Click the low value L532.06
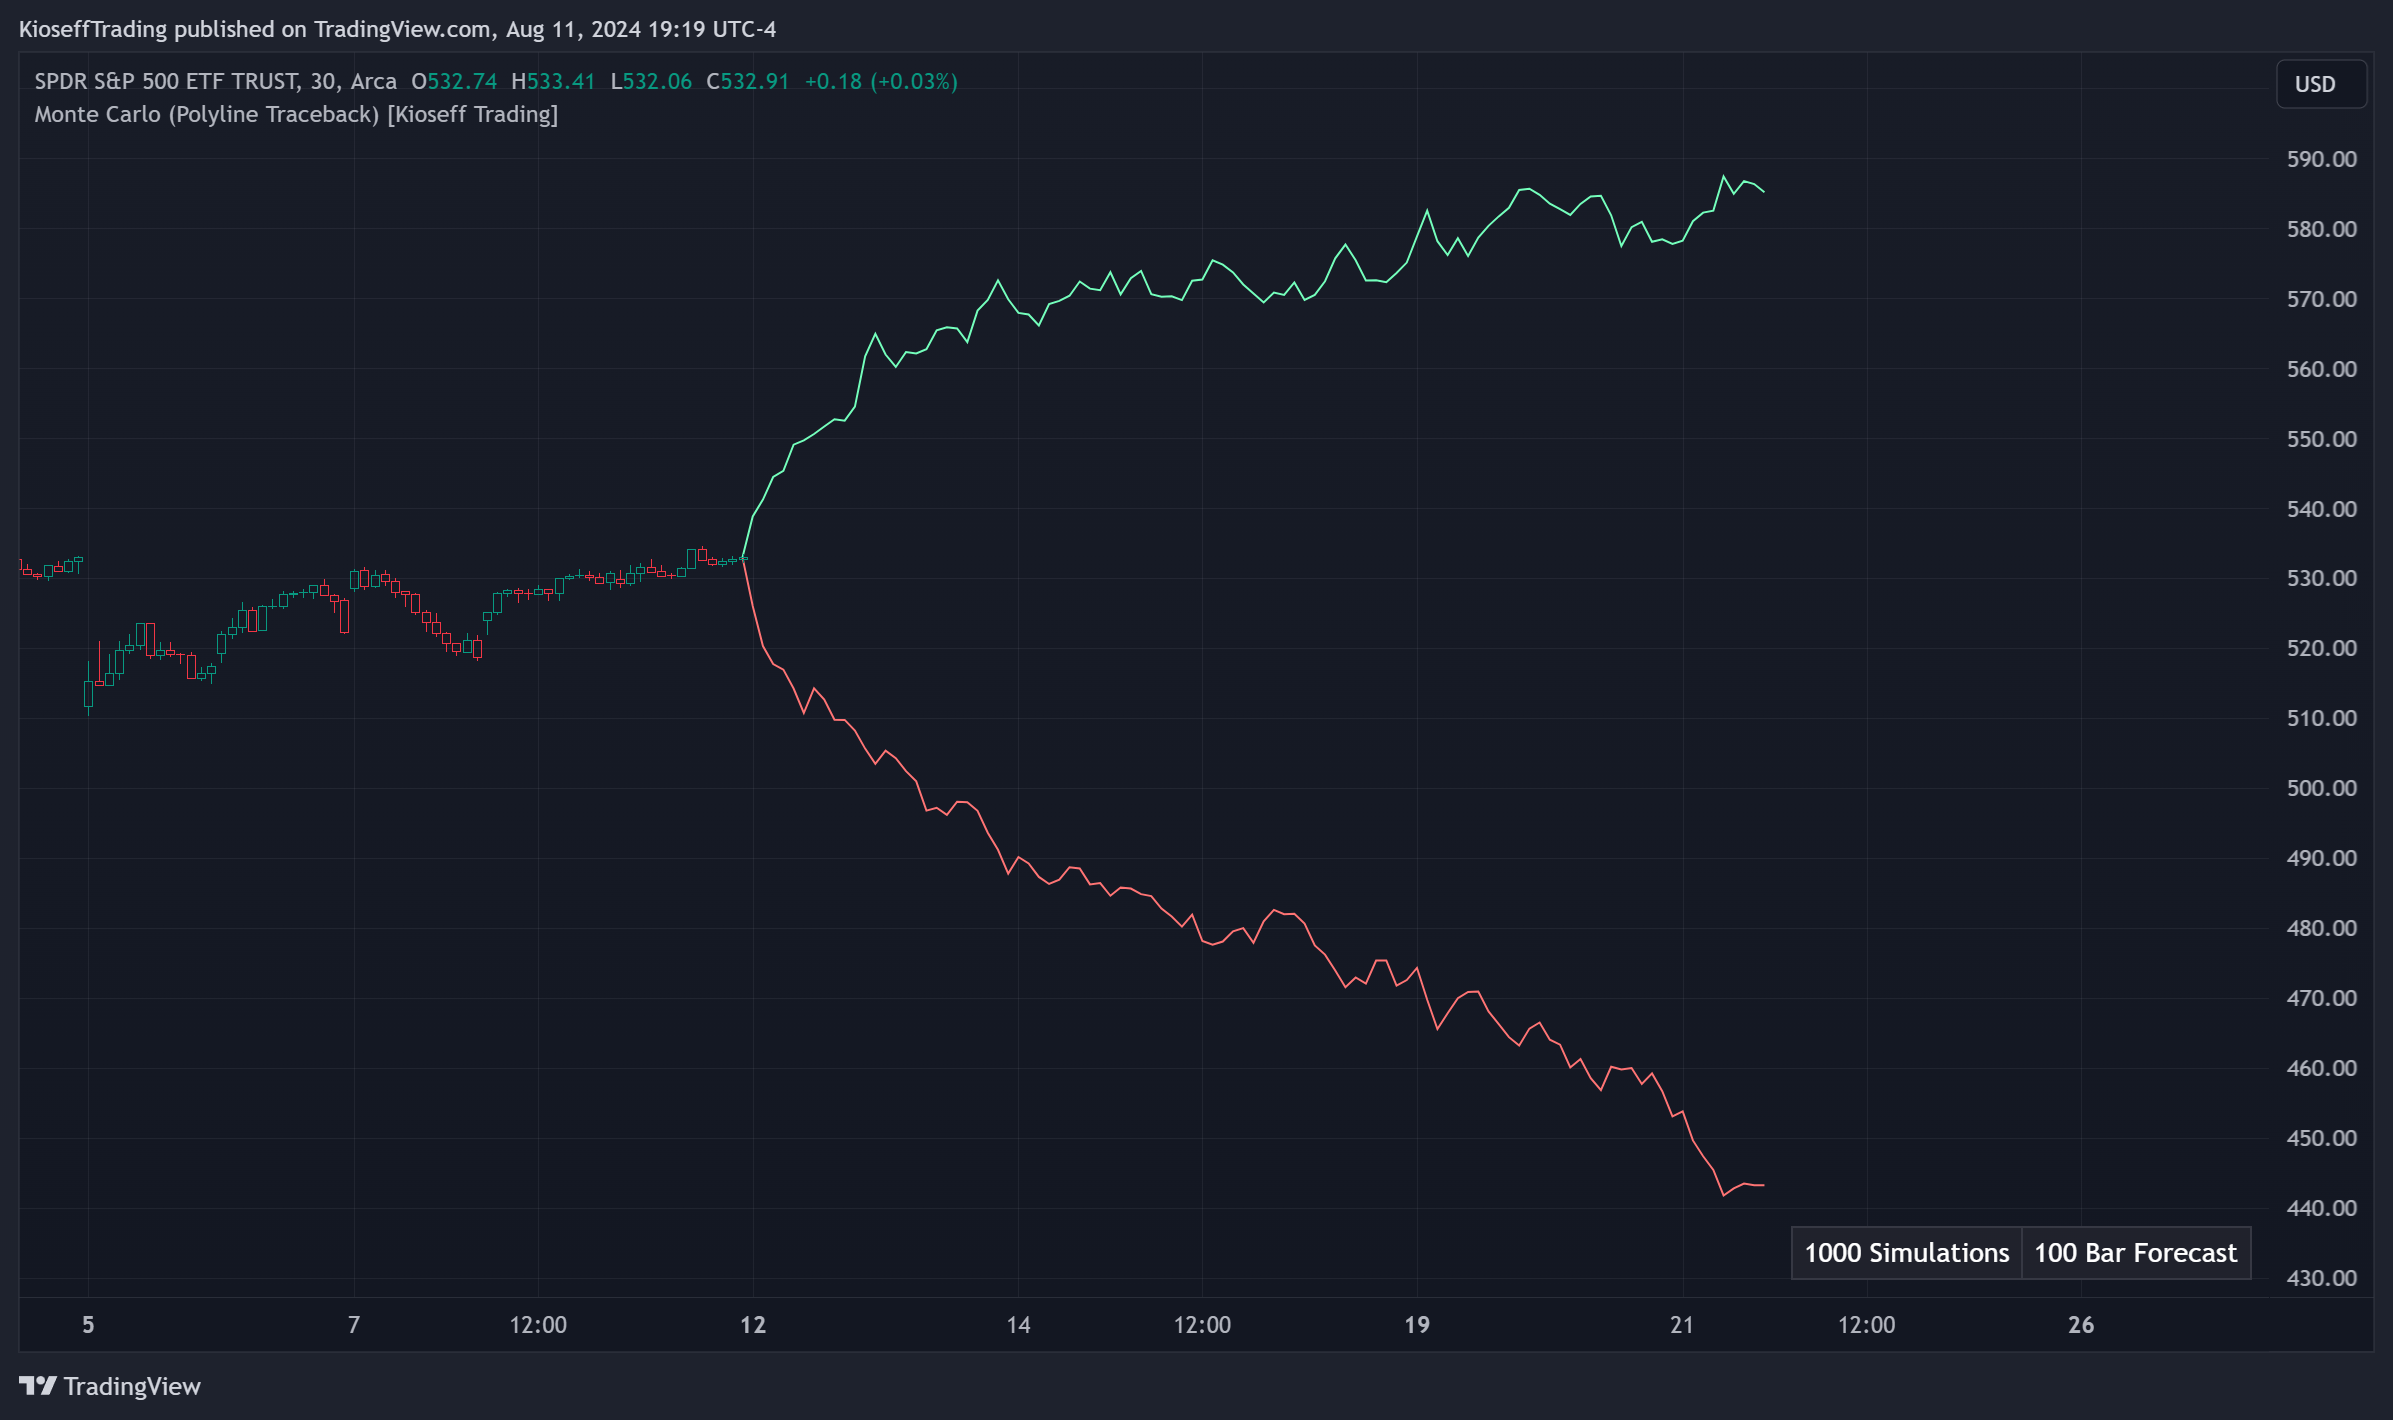 click(x=651, y=81)
